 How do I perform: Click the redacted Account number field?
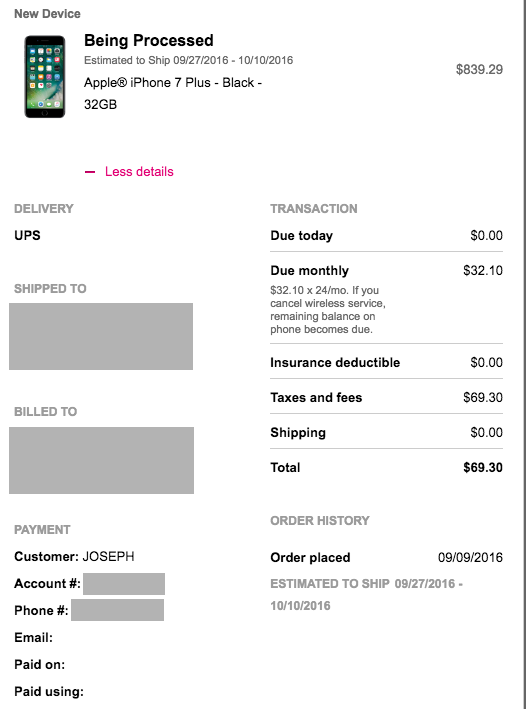[x=124, y=584]
